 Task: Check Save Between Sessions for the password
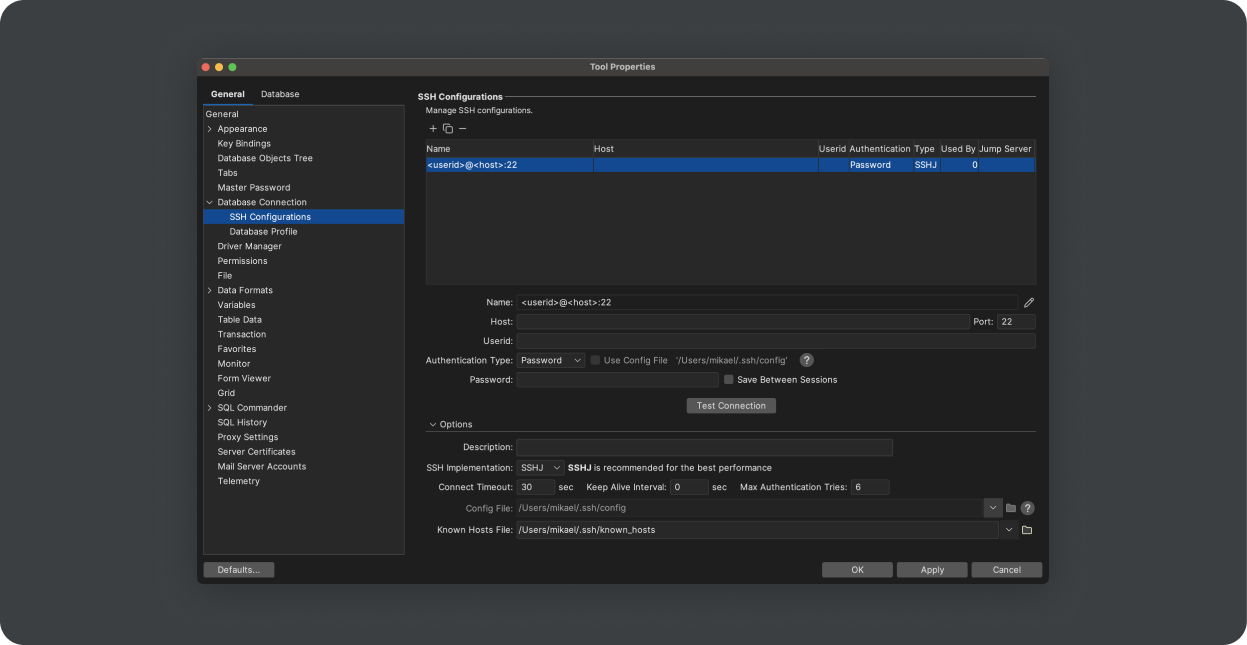coord(729,379)
